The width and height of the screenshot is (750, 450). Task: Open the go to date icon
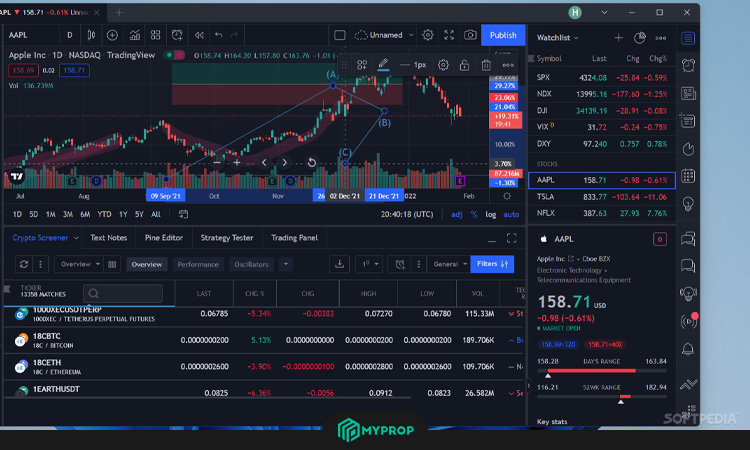(183, 214)
